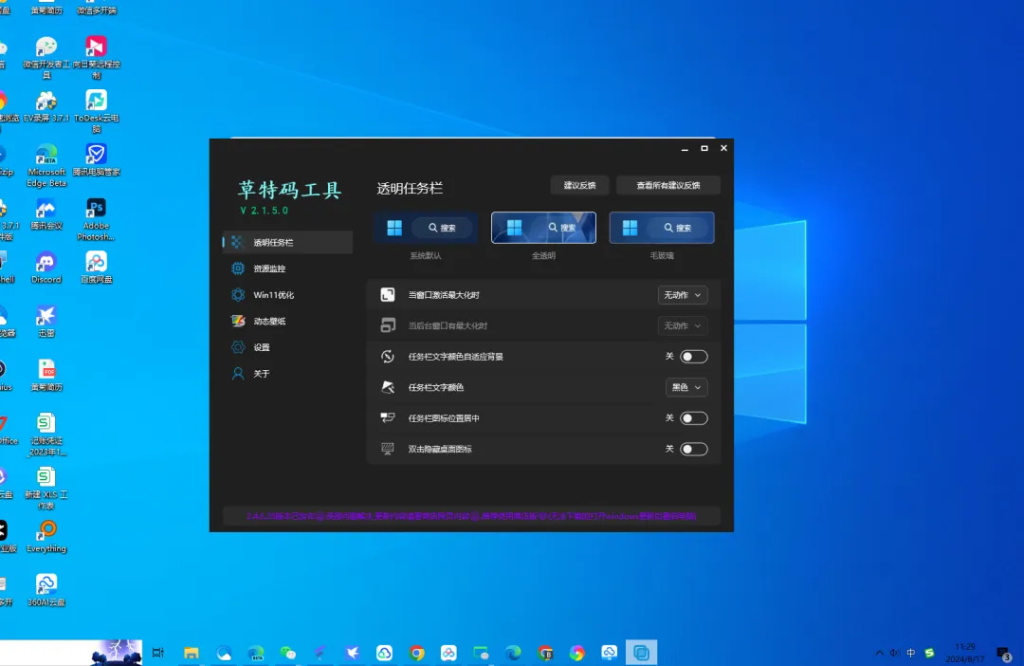Open File Explorer from the taskbar
1024x666 pixels.
191,652
